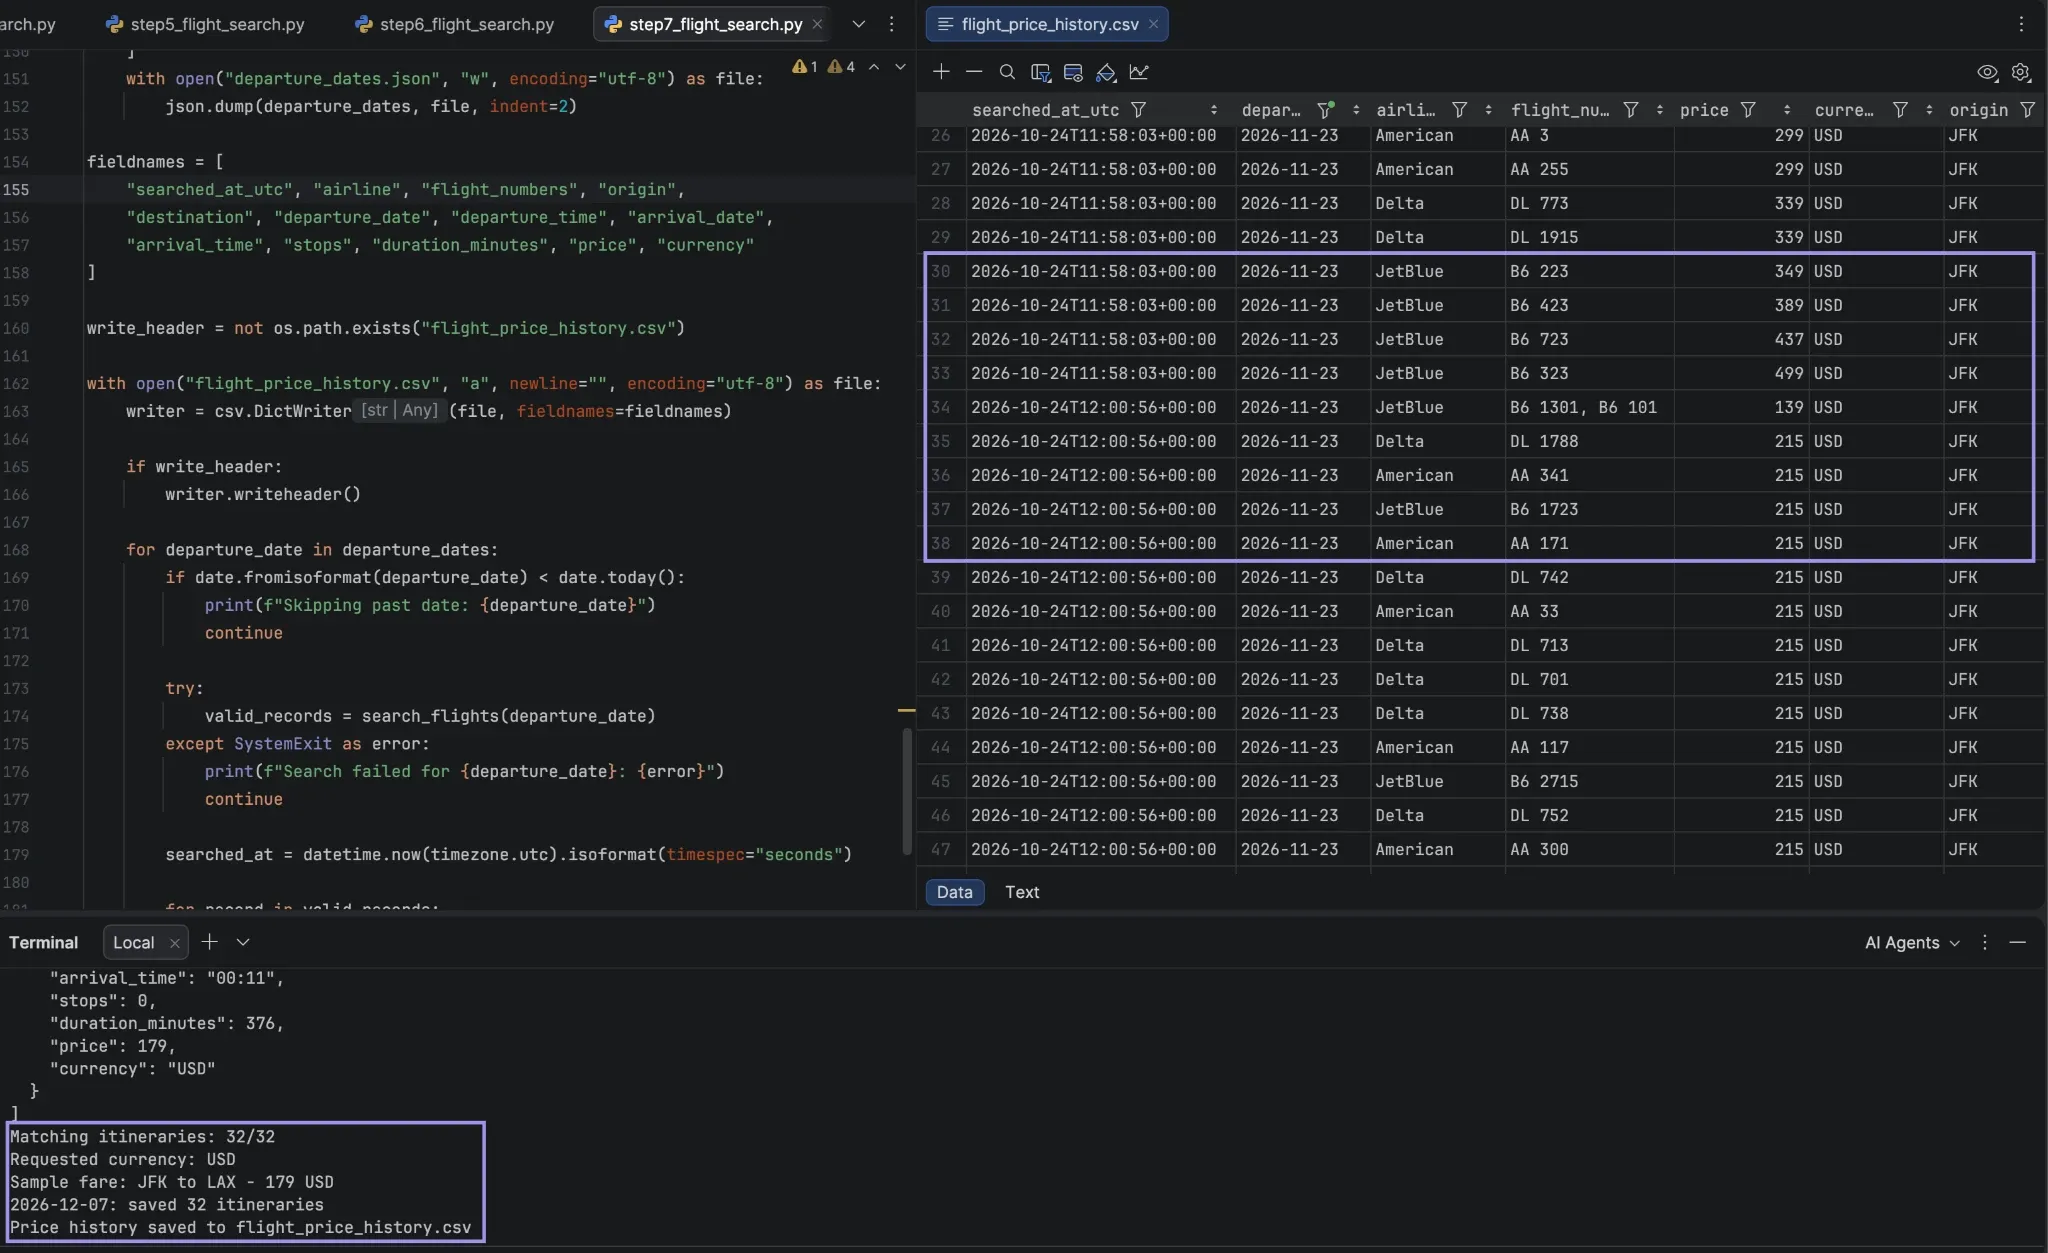2048x1253 pixels.
Task: Close the flight_price_history.csv tab
Action: [x=1153, y=24]
